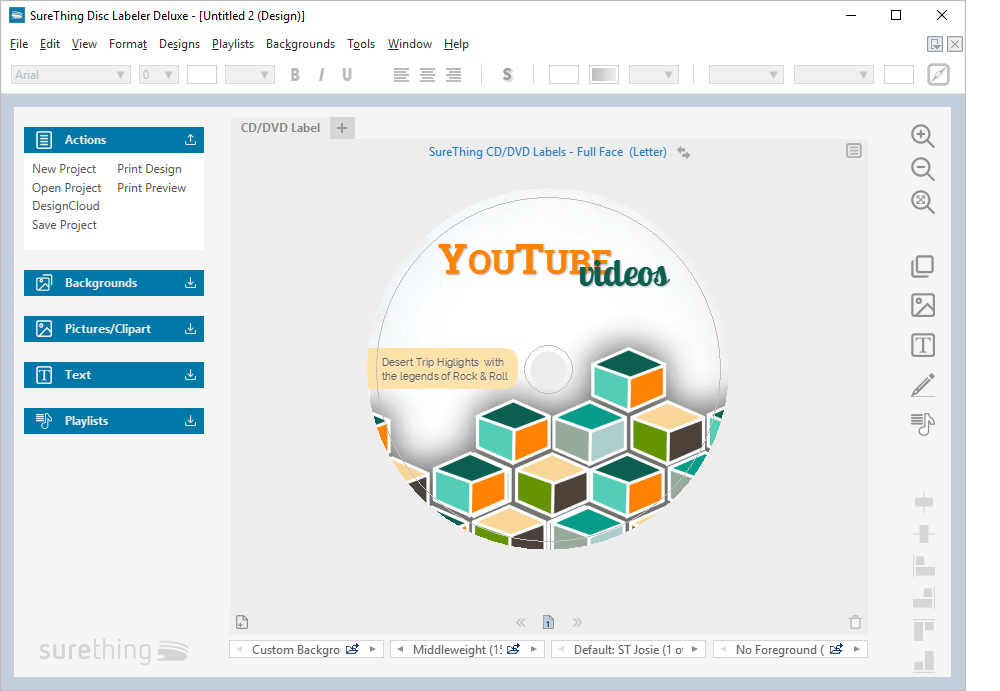Toggle italic text formatting
Image resolution: width=1000 pixels, height=691 pixels.
tap(321, 74)
